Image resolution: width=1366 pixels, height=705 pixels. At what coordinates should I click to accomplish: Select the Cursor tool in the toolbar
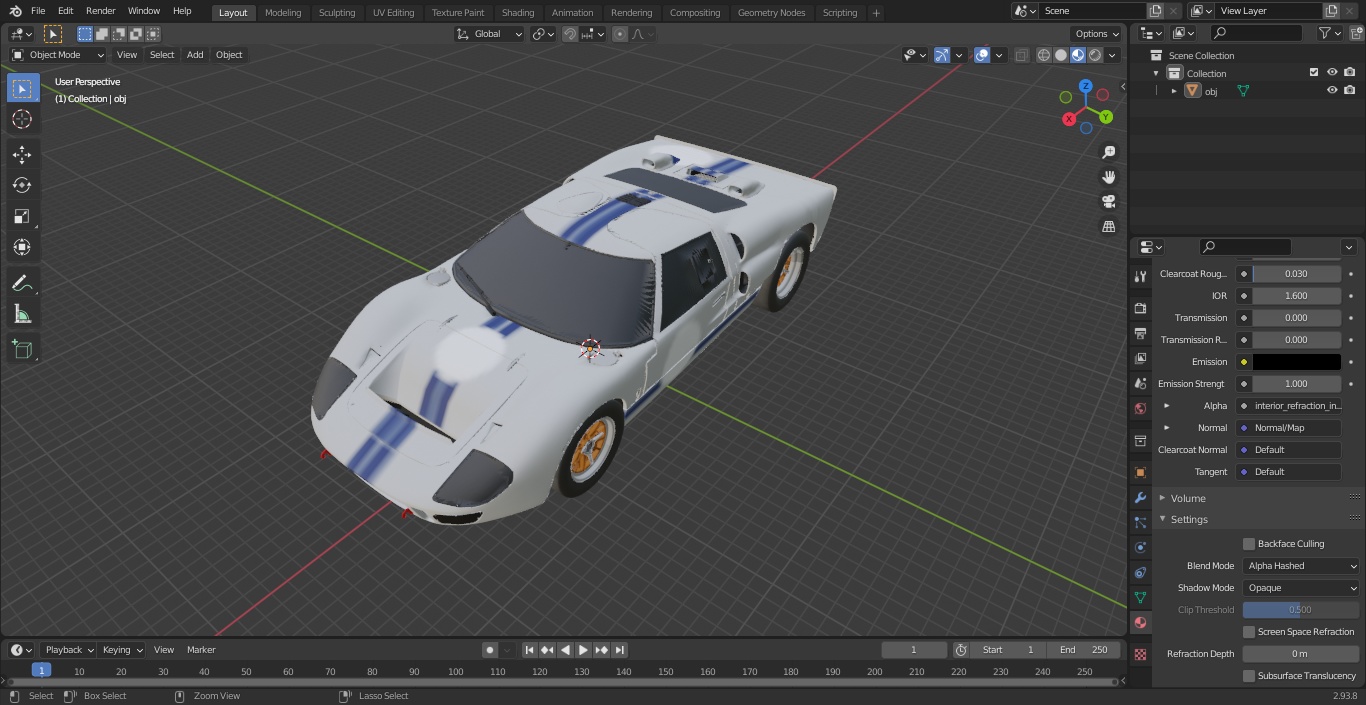[x=22, y=119]
